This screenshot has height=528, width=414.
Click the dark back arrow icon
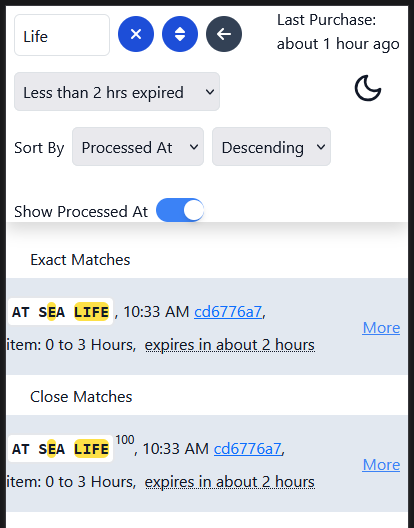pyautogui.click(x=224, y=34)
